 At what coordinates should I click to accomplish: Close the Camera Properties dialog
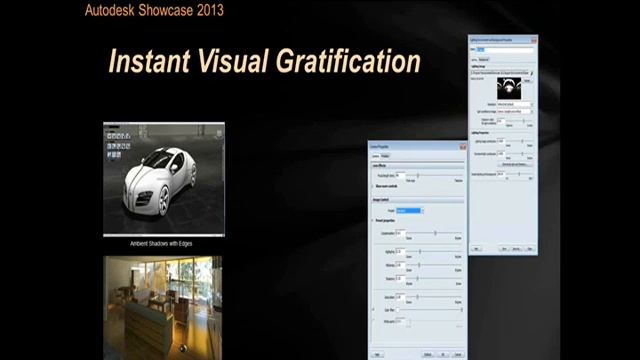click(x=463, y=147)
